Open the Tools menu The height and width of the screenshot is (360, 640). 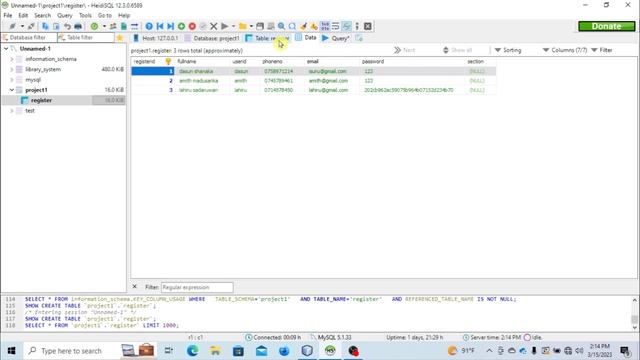tap(85, 16)
